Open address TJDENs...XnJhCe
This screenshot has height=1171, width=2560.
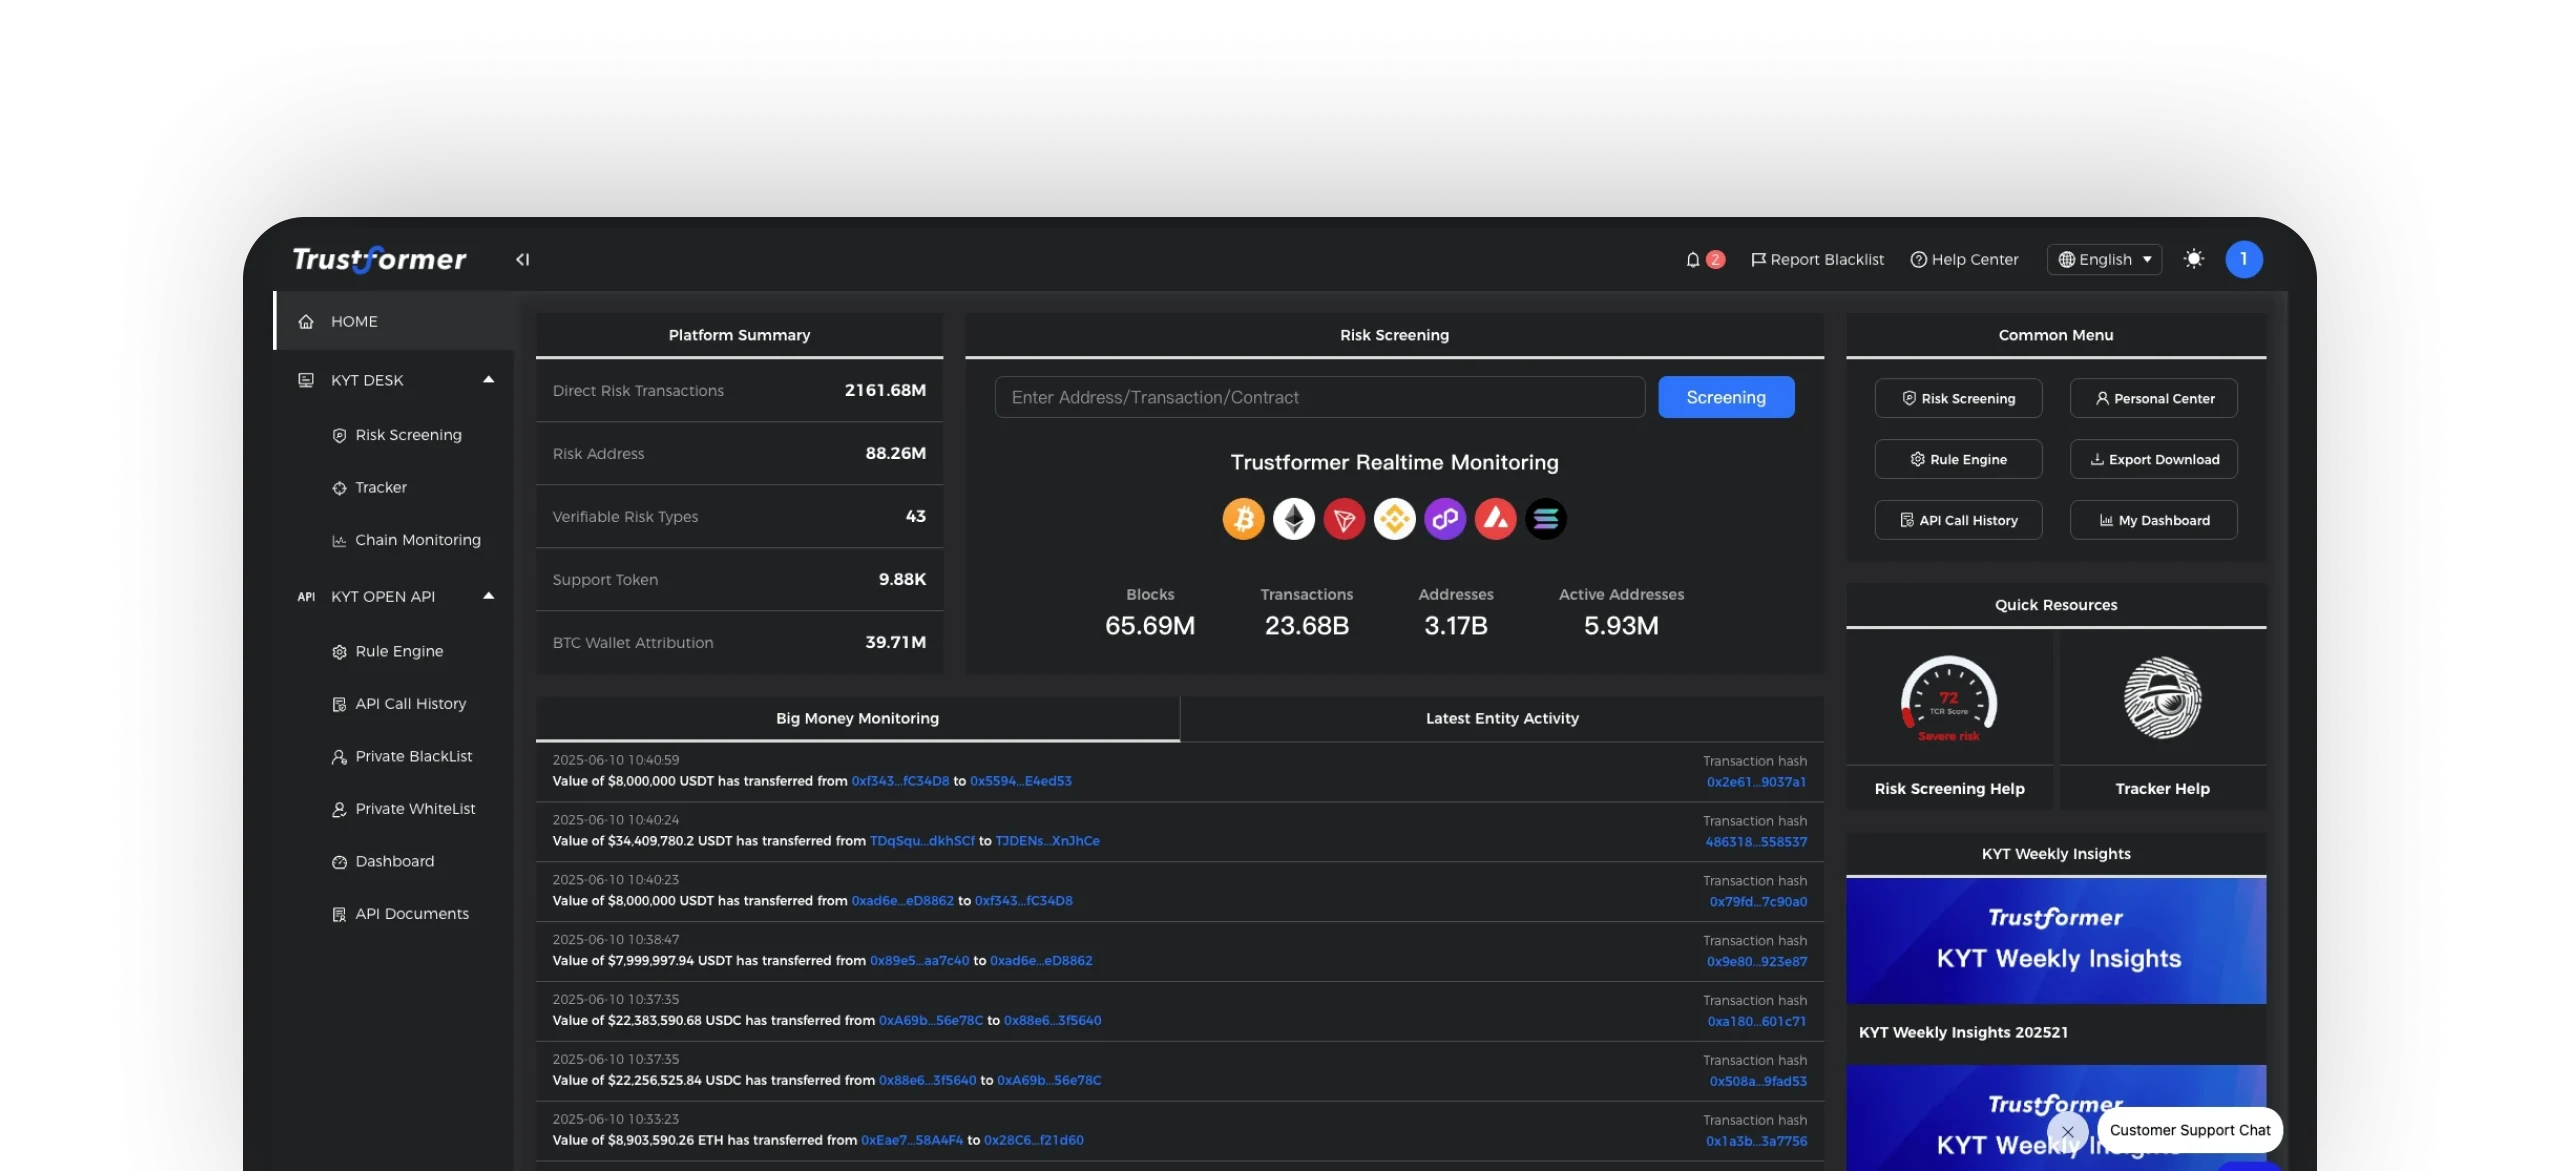(1047, 841)
